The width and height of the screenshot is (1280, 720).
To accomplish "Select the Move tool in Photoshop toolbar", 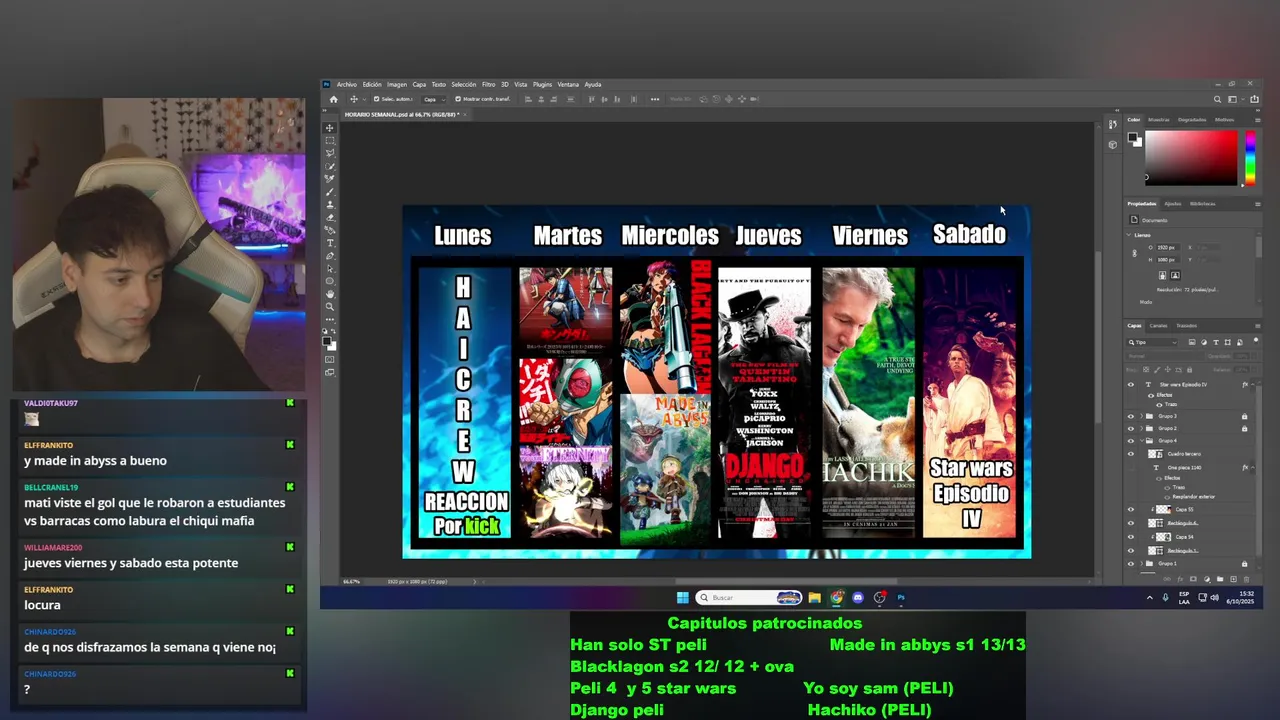I will [x=330, y=128].
